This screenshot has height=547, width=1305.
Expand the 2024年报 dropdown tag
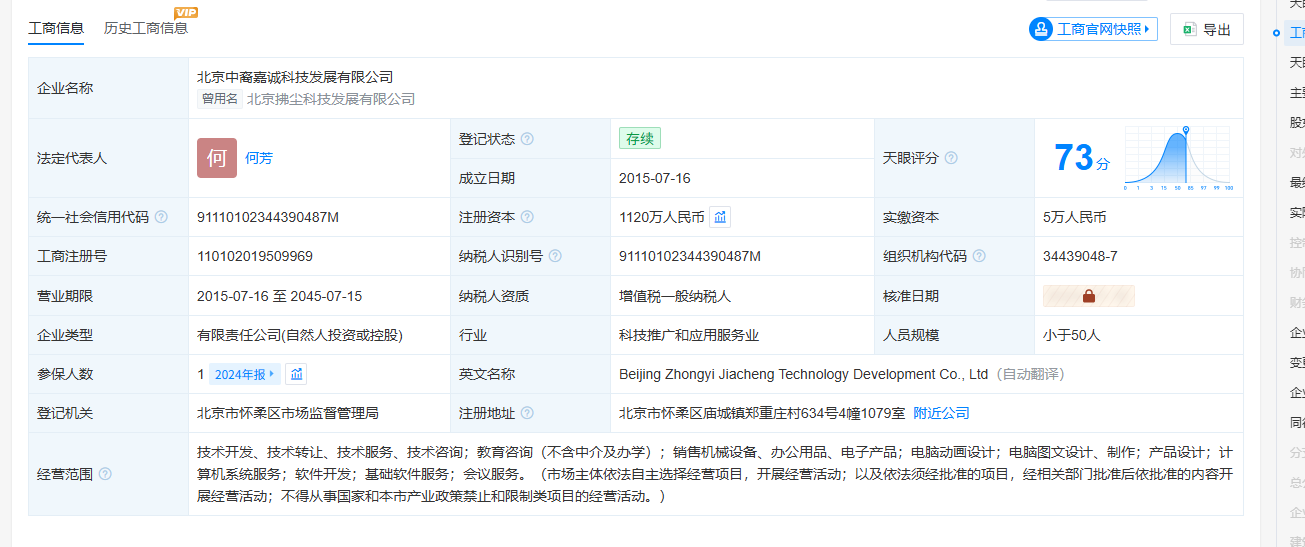245,374
